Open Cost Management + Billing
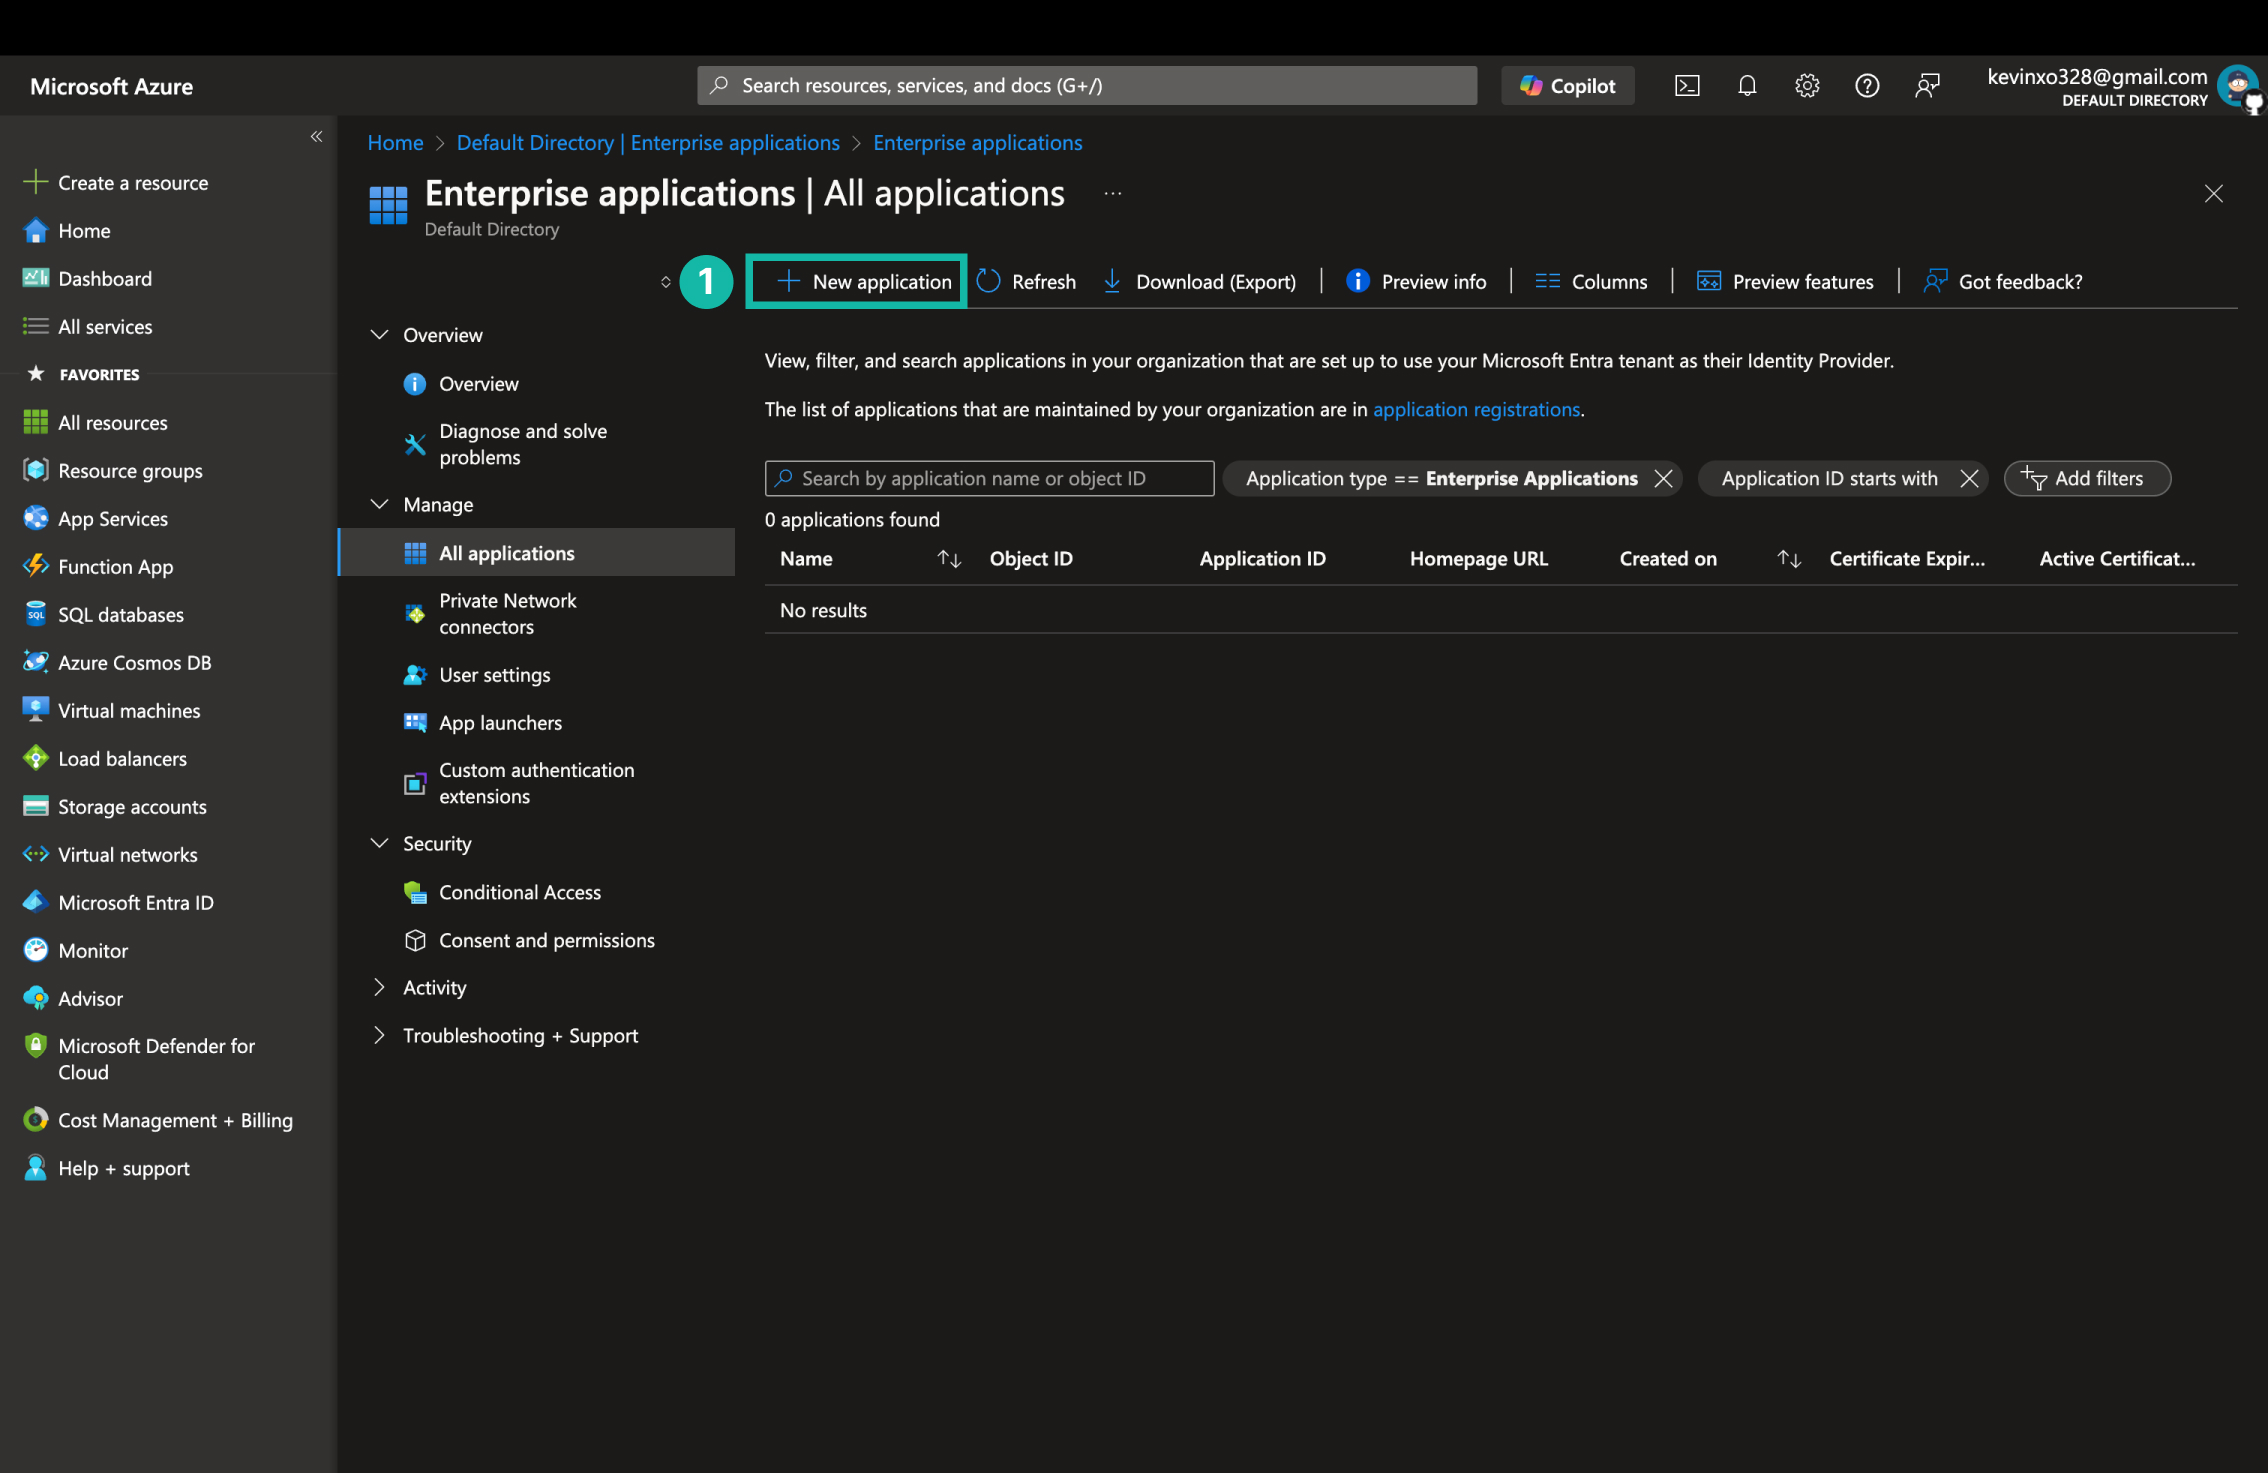2268x1473 pixels. click(158, 1120)
